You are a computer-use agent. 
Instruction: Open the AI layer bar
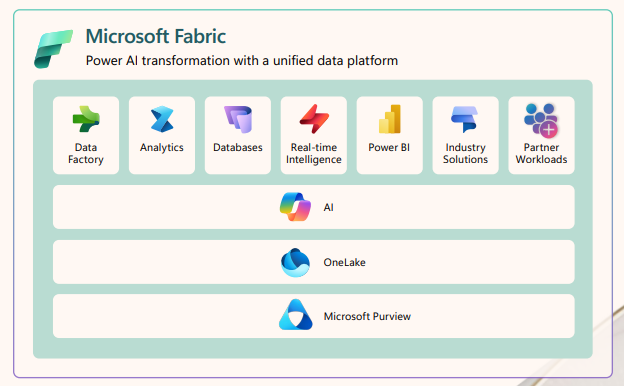(x=314, y=207)
